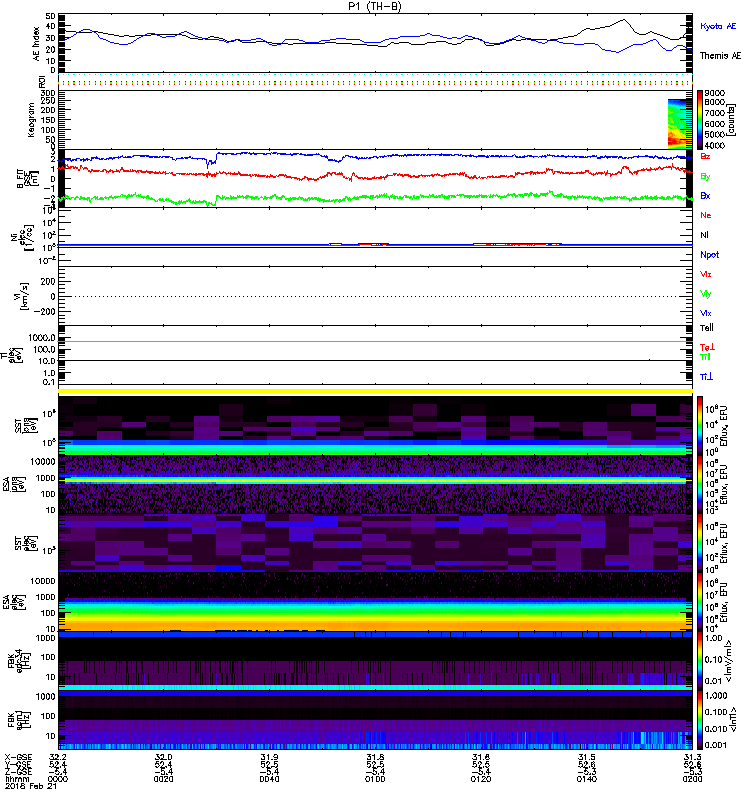Select the '300' Keogram axis tick
The image size is (750, 800).
pos(49,93)
